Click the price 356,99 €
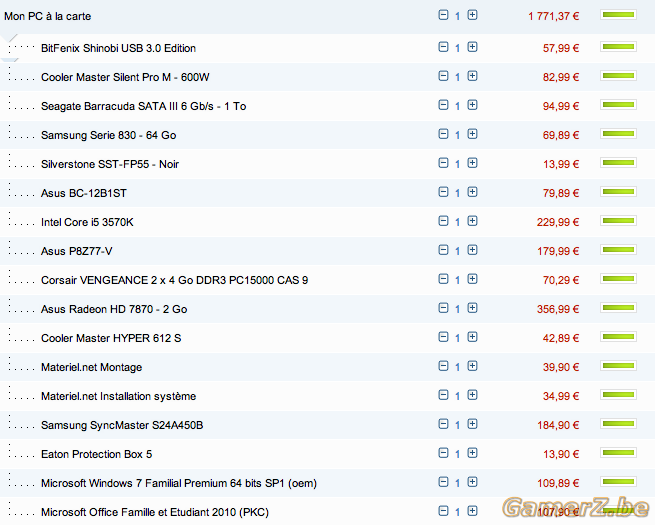This screenshot has width=655, height=525. point(558,309)
